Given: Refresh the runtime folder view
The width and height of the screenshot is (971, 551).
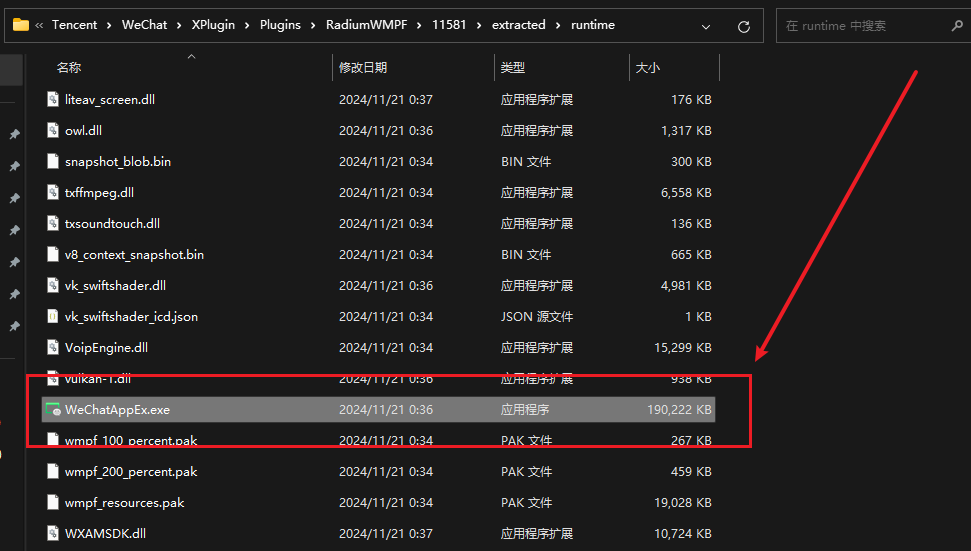Looking at the screenshot, I should pyautogui.click(x=744, y=26).
